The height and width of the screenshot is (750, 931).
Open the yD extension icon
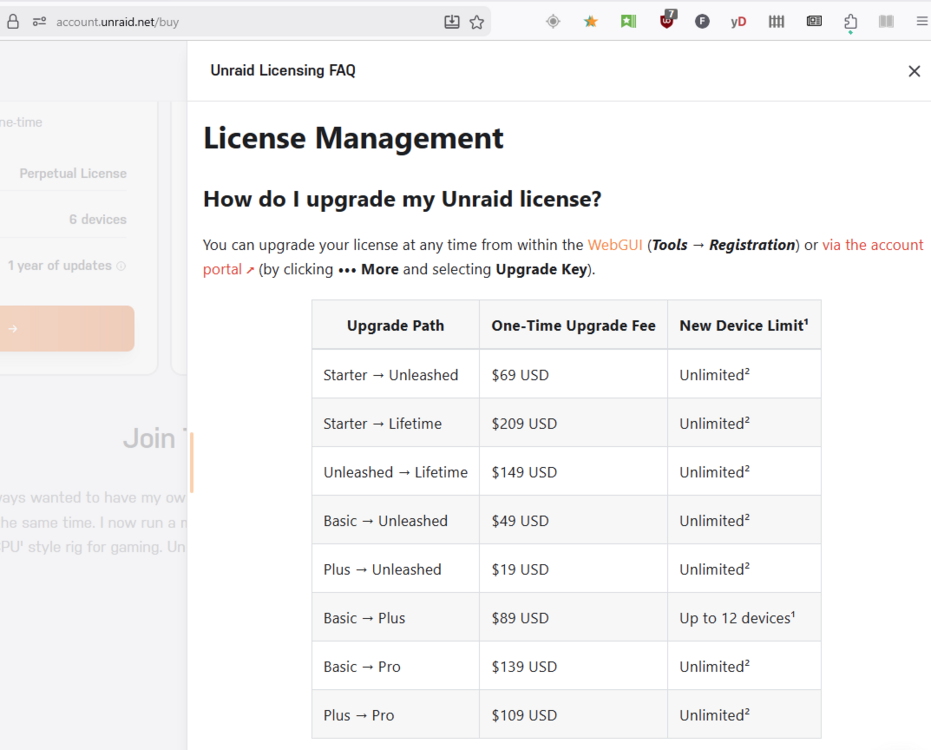(x=738, y=22)
